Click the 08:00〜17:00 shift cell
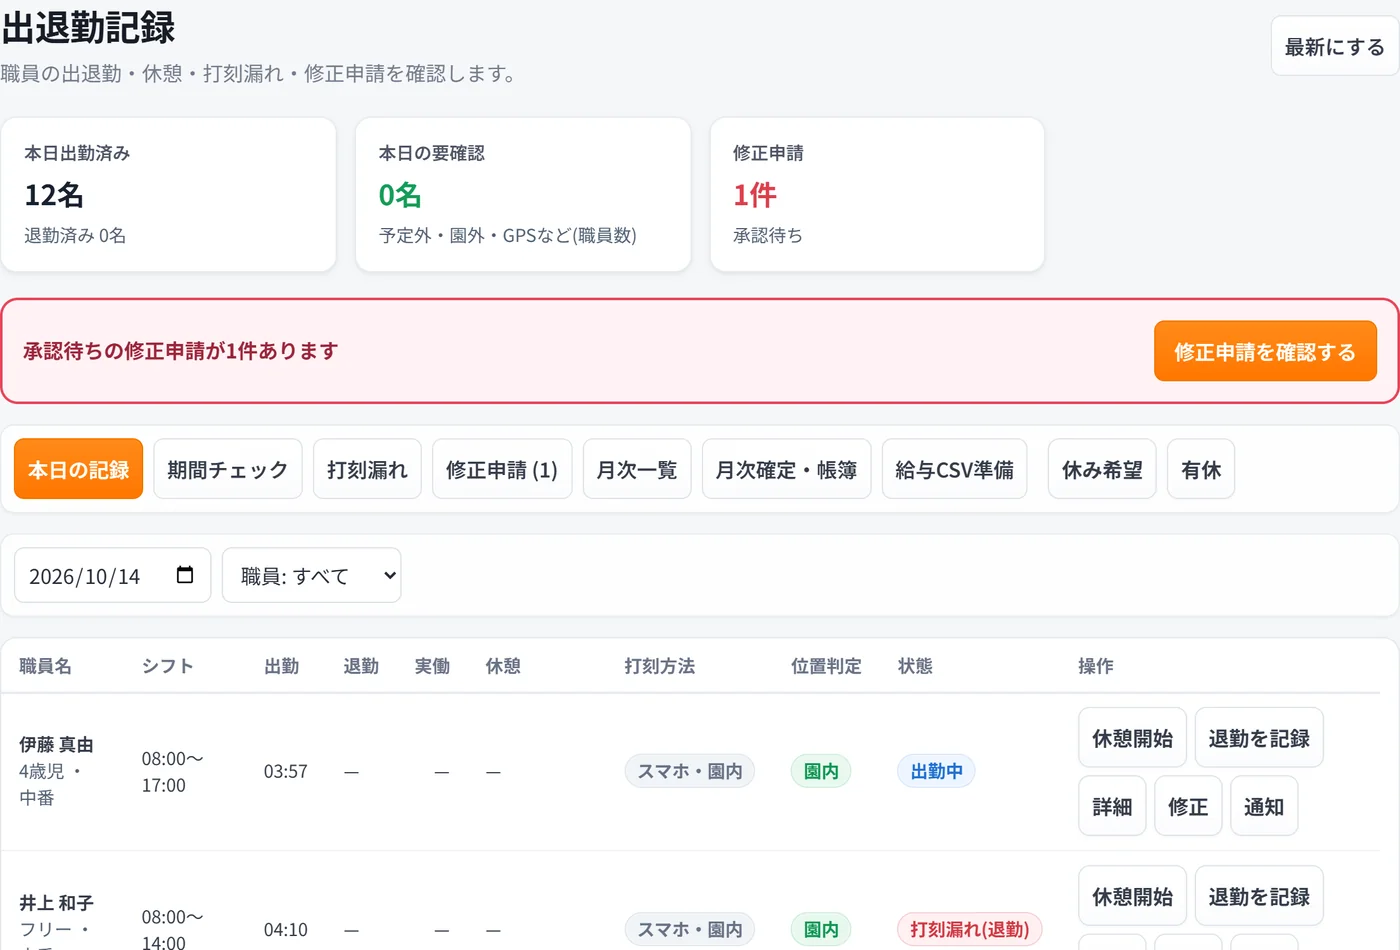1400x950 pixels. [172, 771]
